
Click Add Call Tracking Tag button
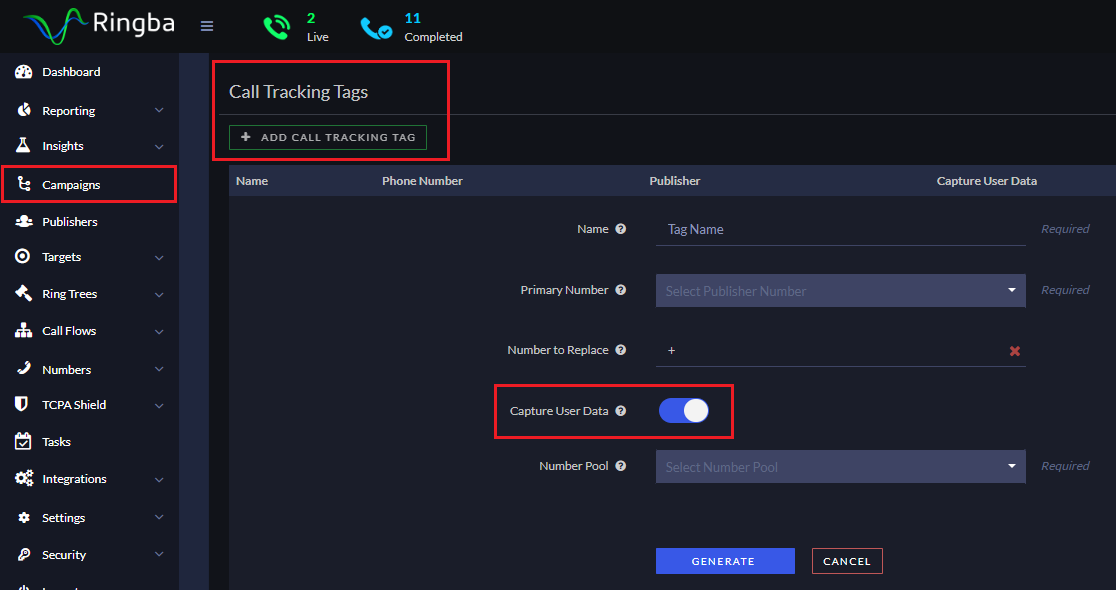(327, 137)
